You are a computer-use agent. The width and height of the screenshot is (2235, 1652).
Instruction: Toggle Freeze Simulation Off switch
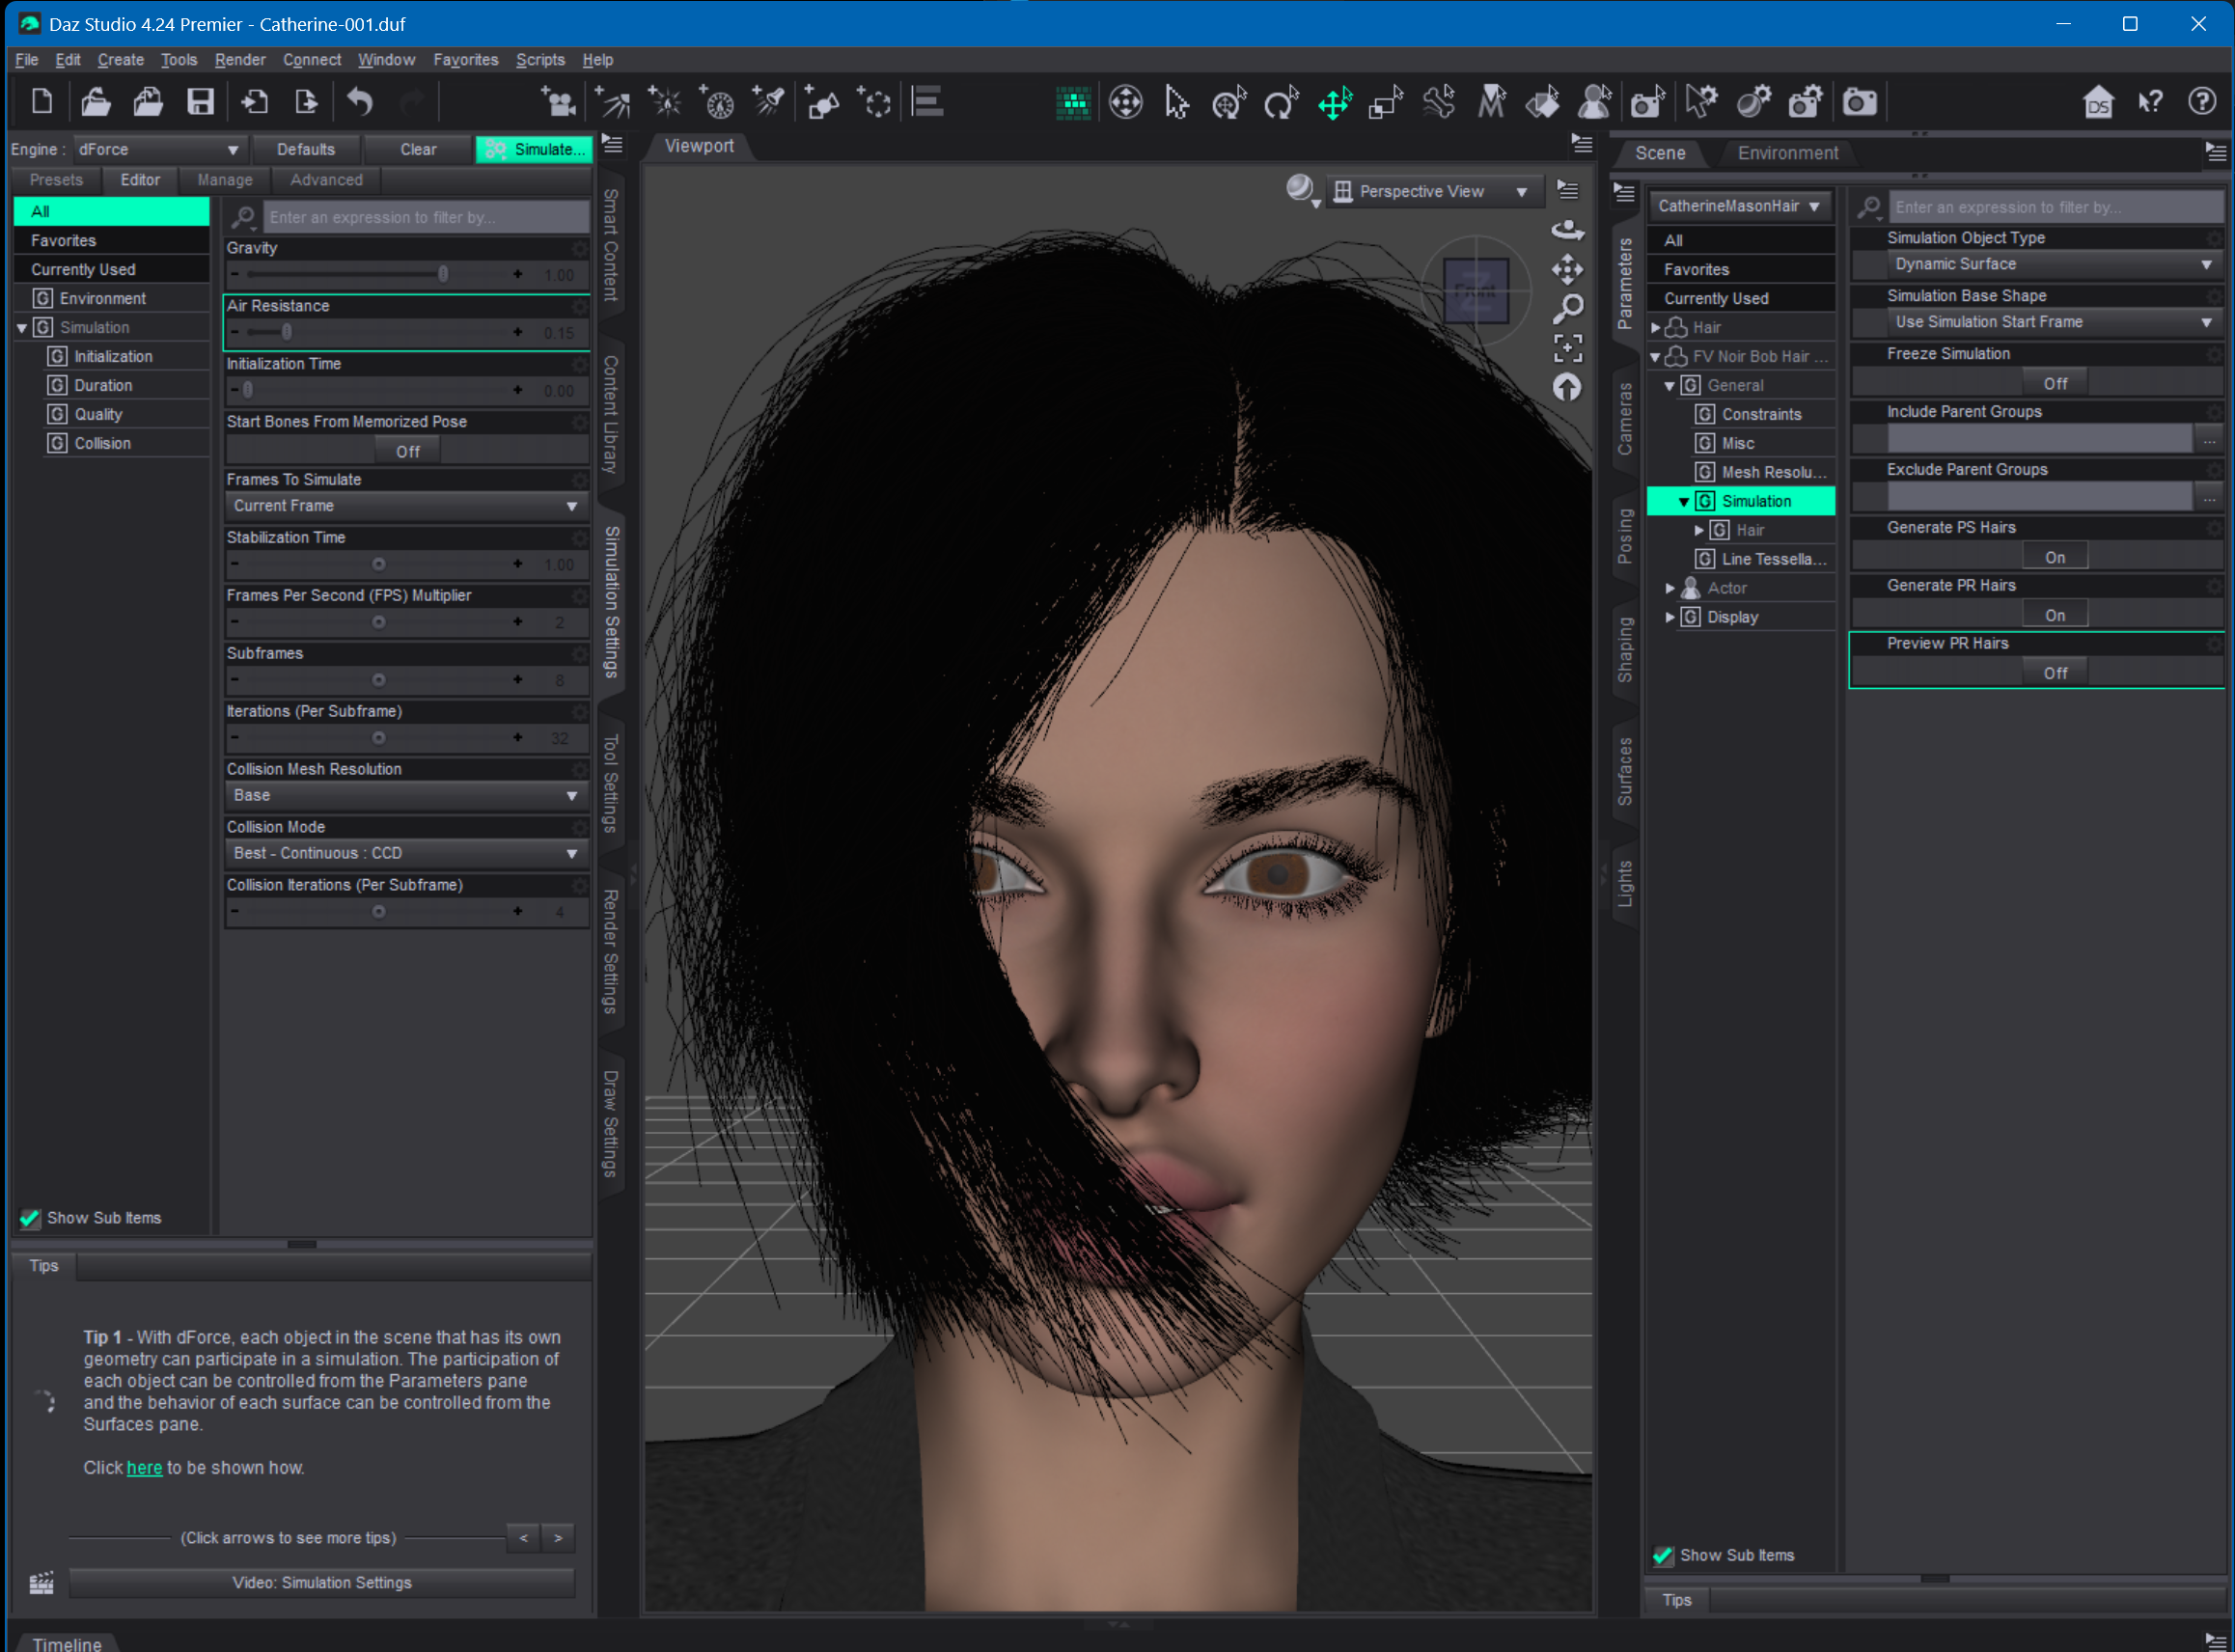[2055, 383]
